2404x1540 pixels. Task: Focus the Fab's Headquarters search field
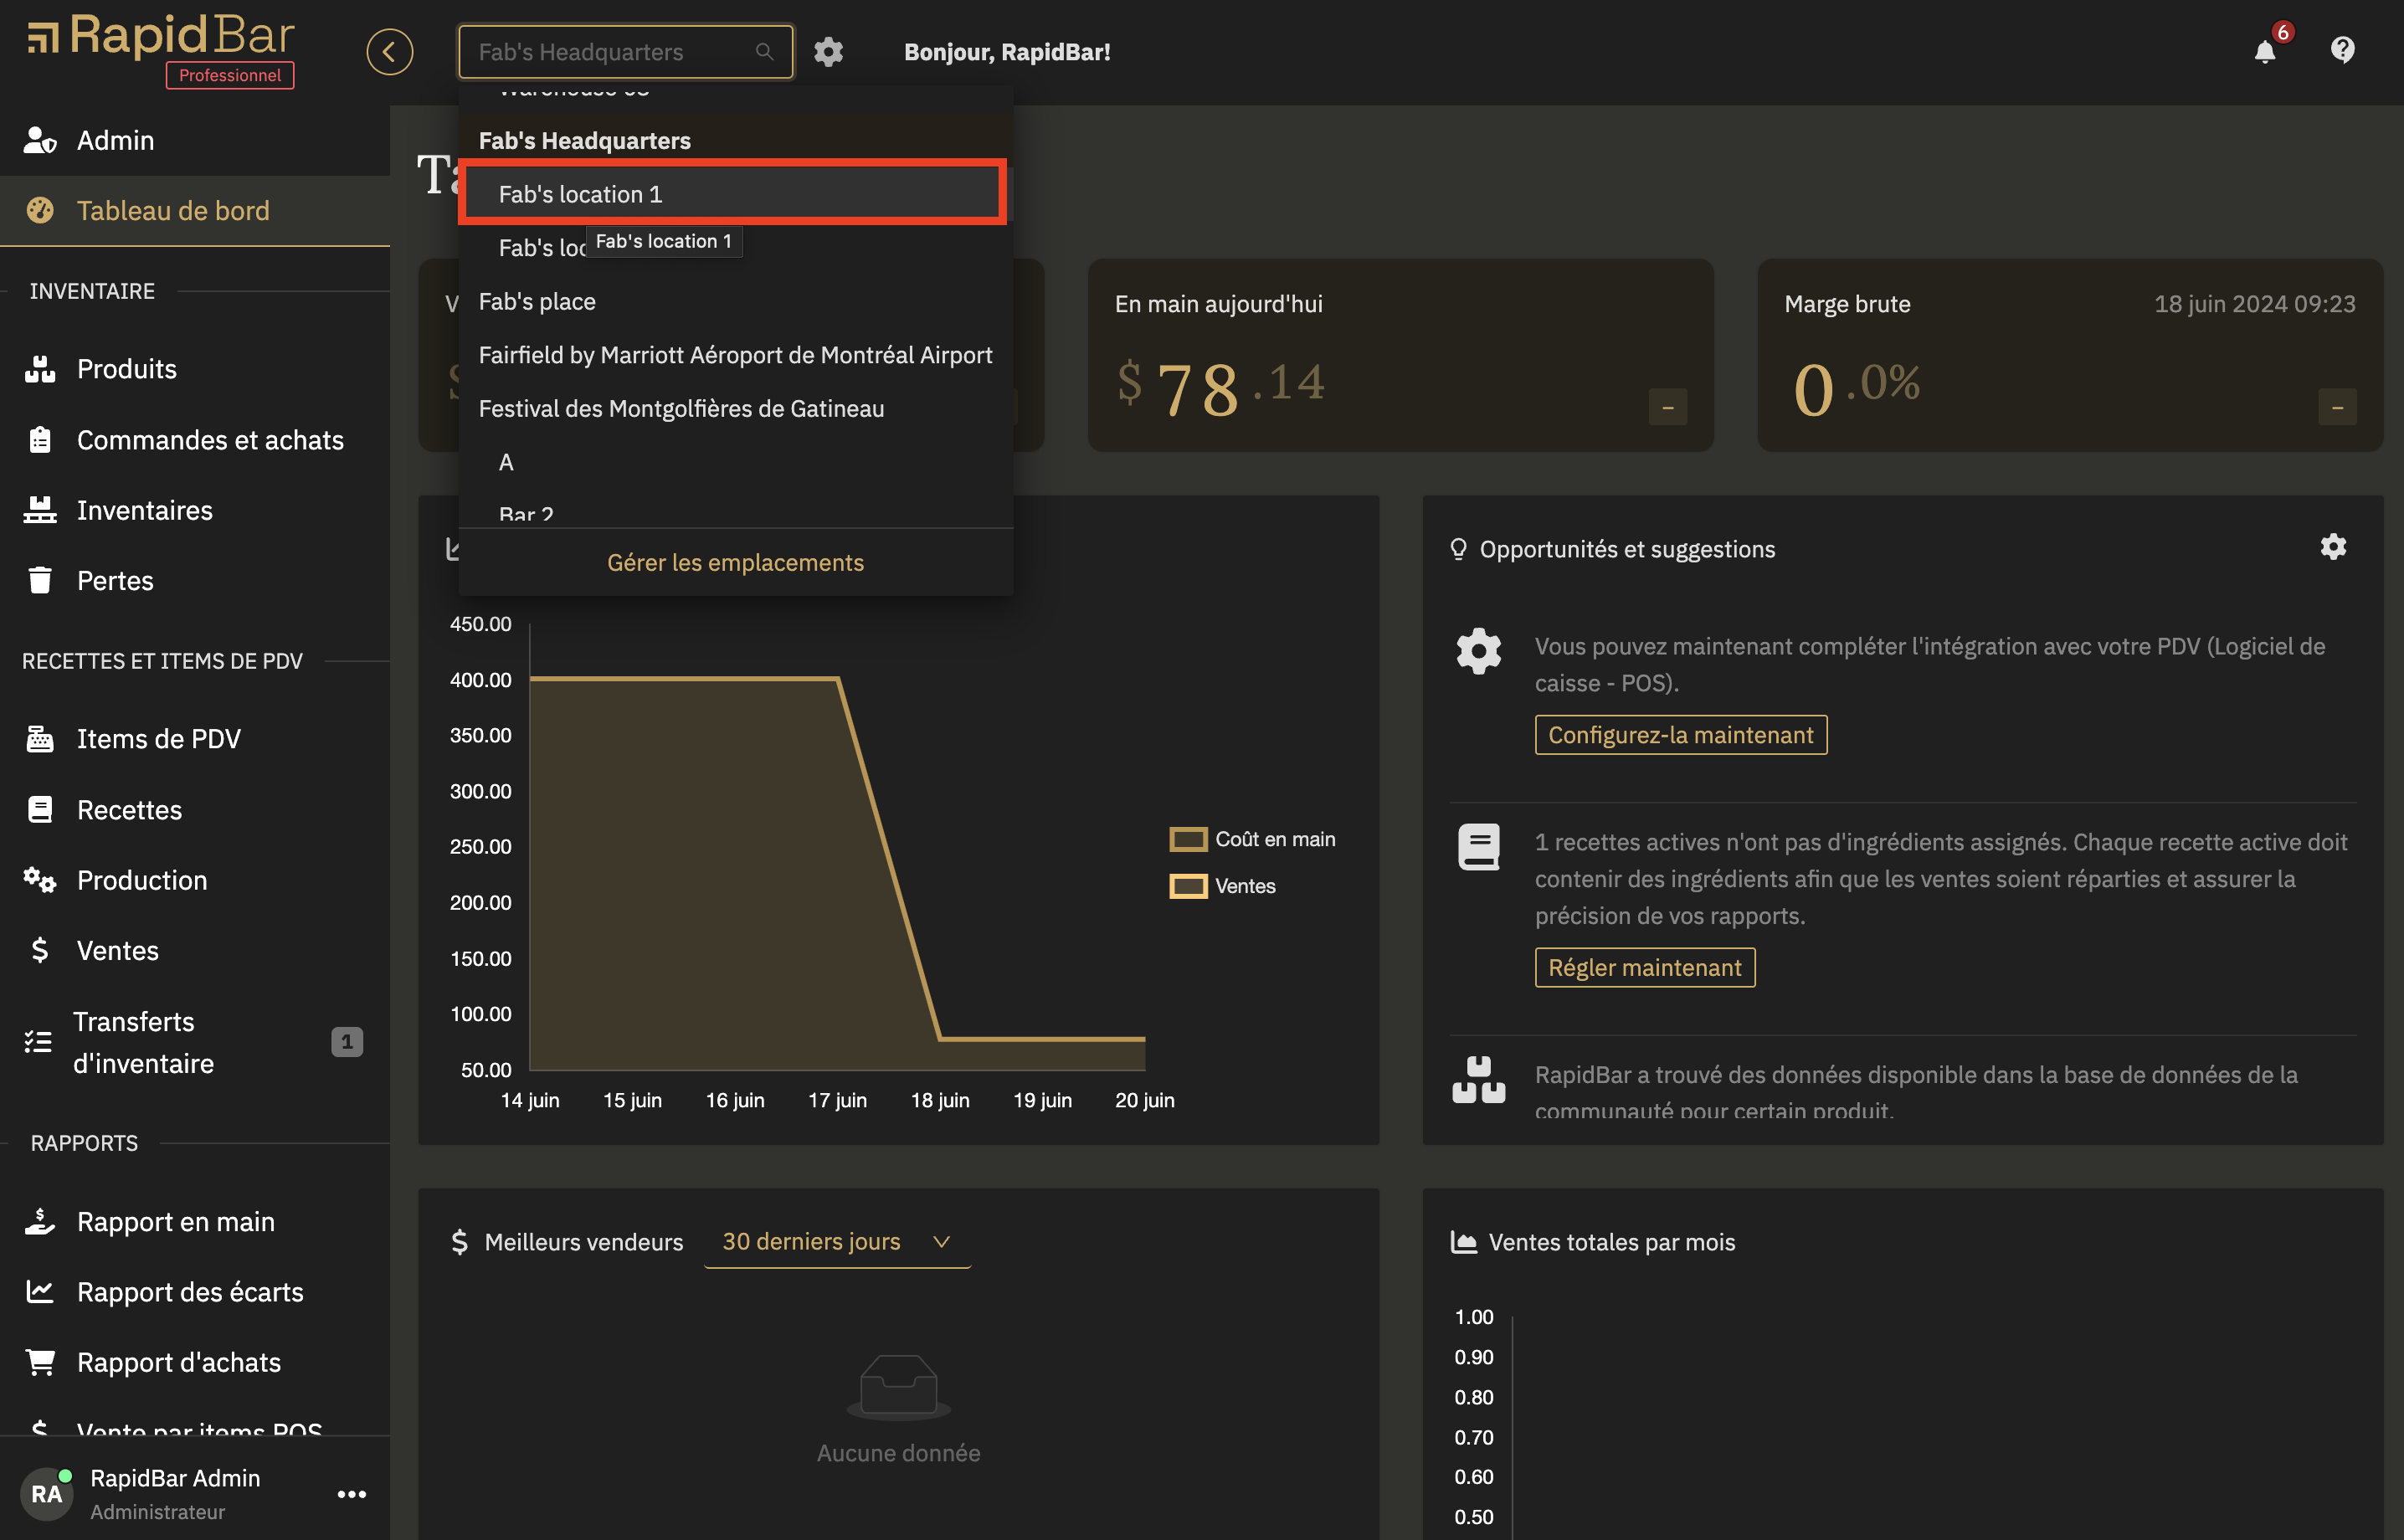625,52
